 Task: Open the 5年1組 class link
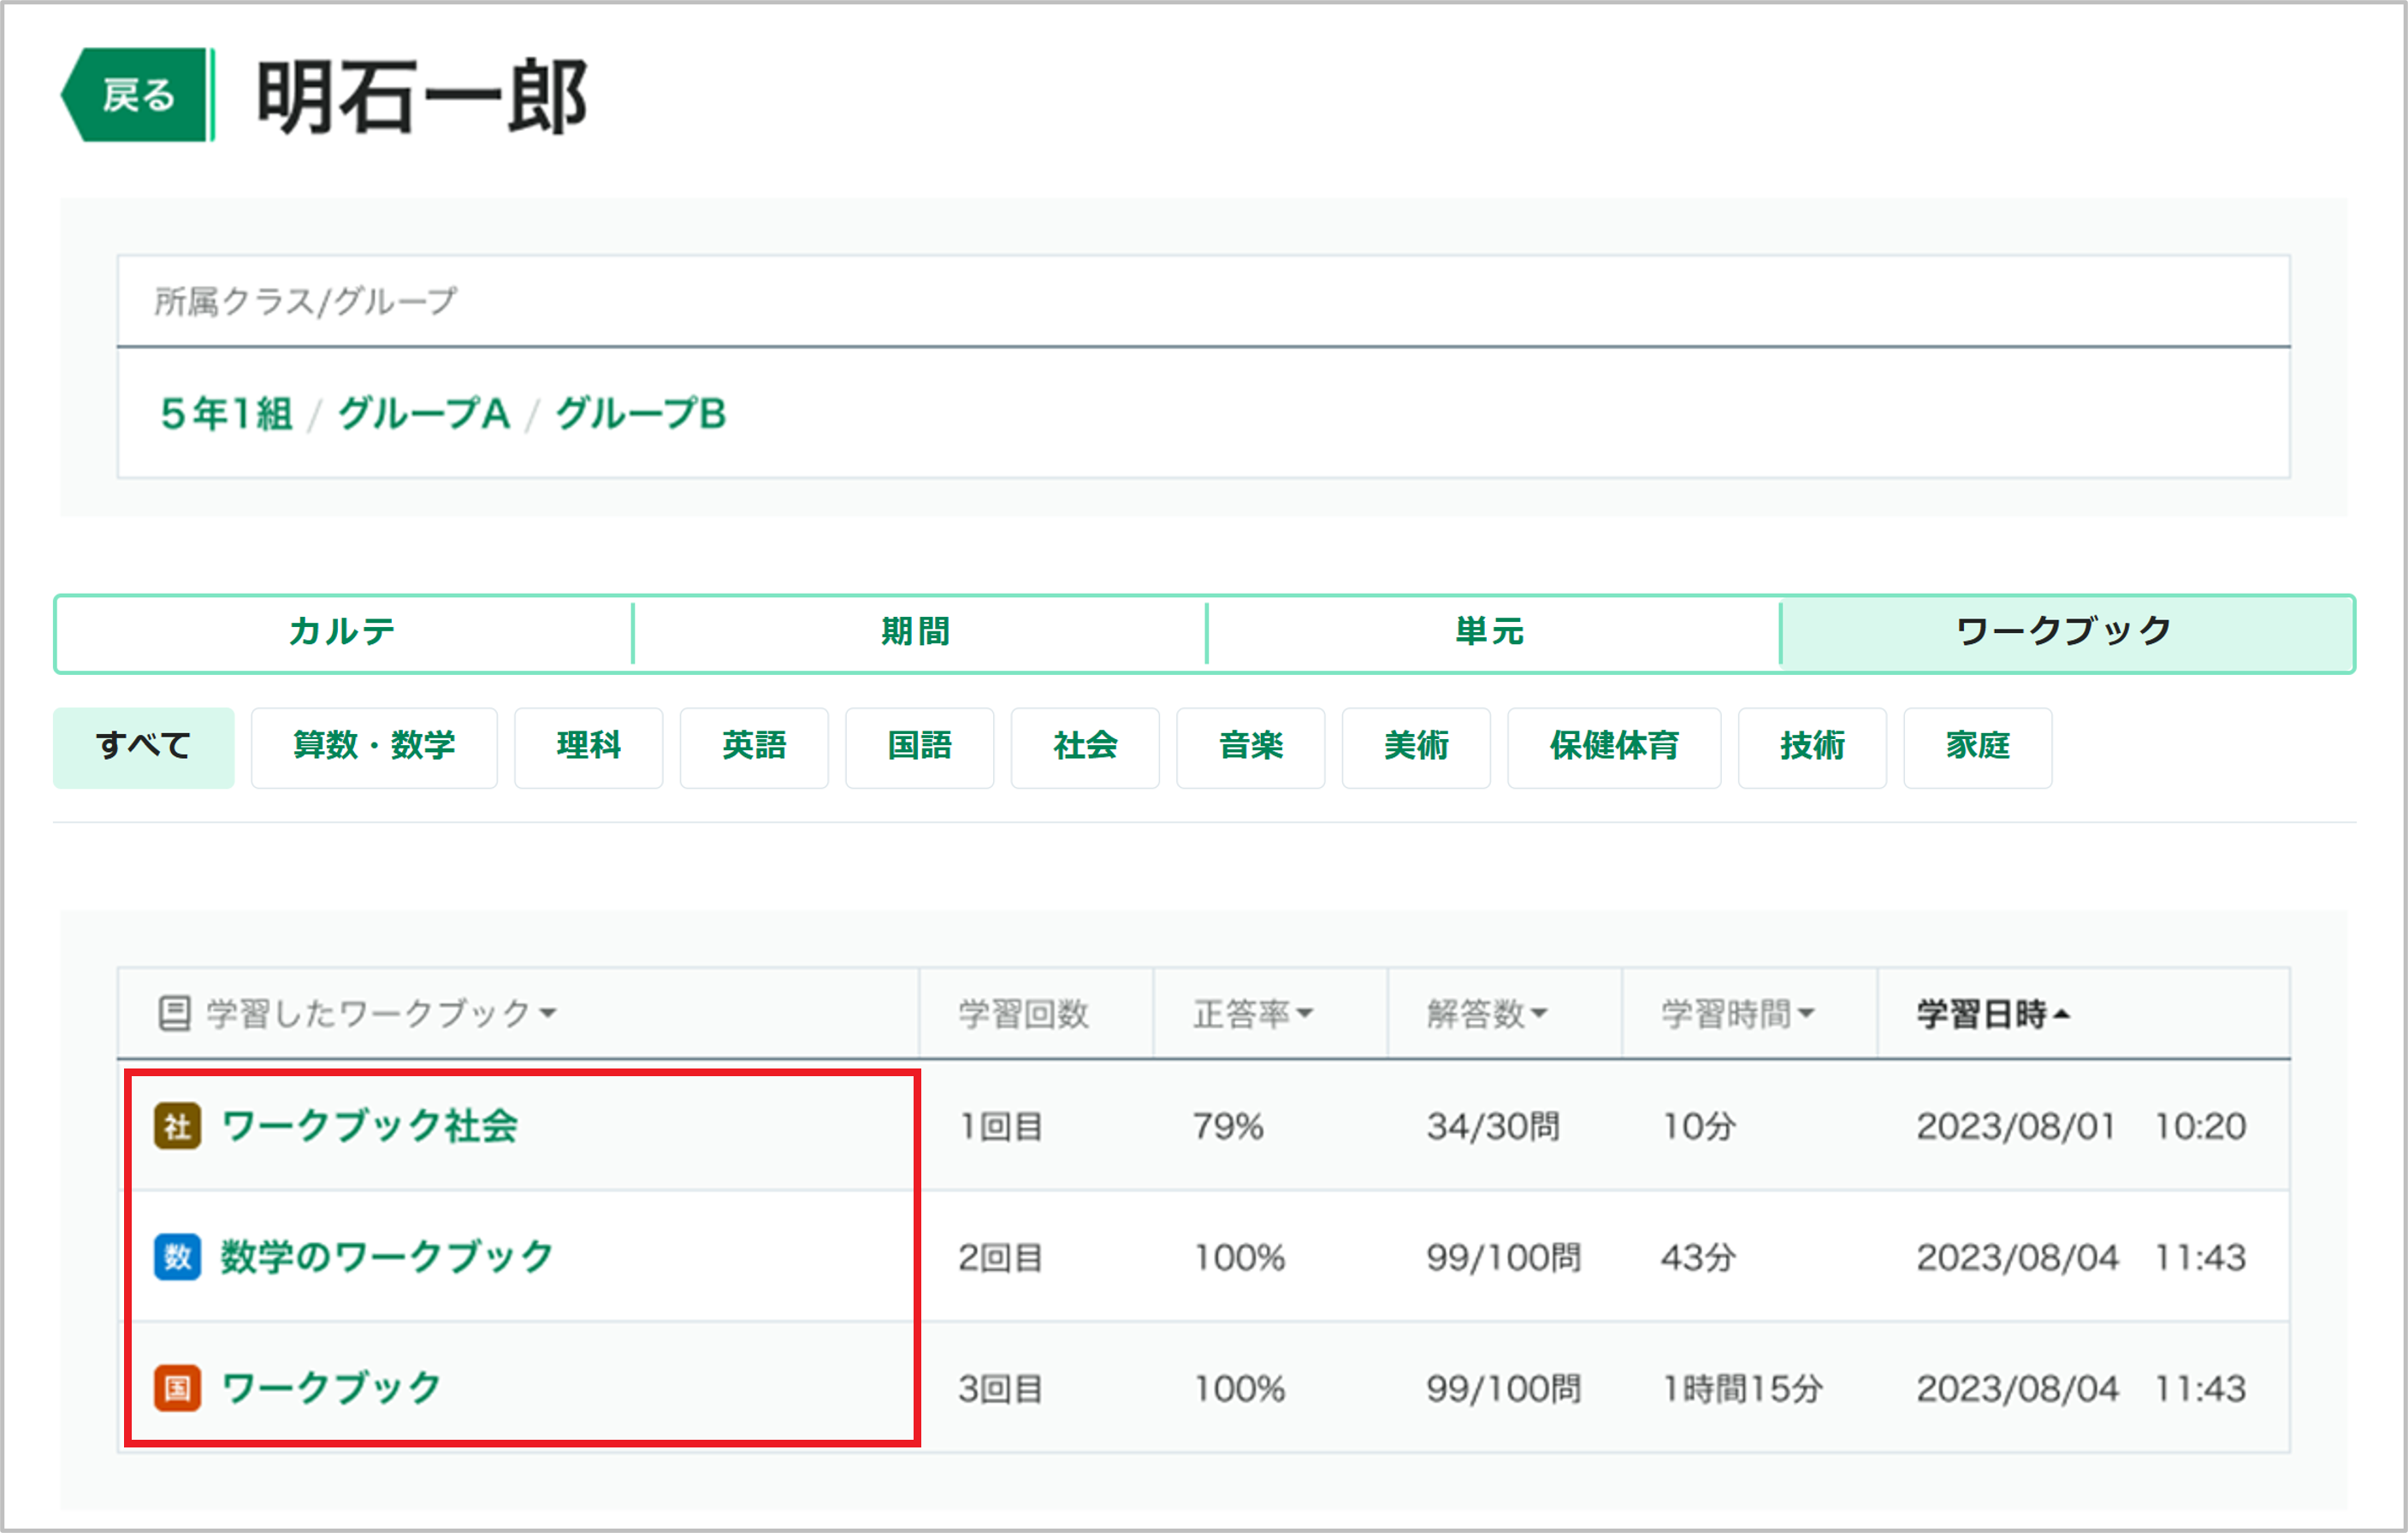(x=226, y=413)
